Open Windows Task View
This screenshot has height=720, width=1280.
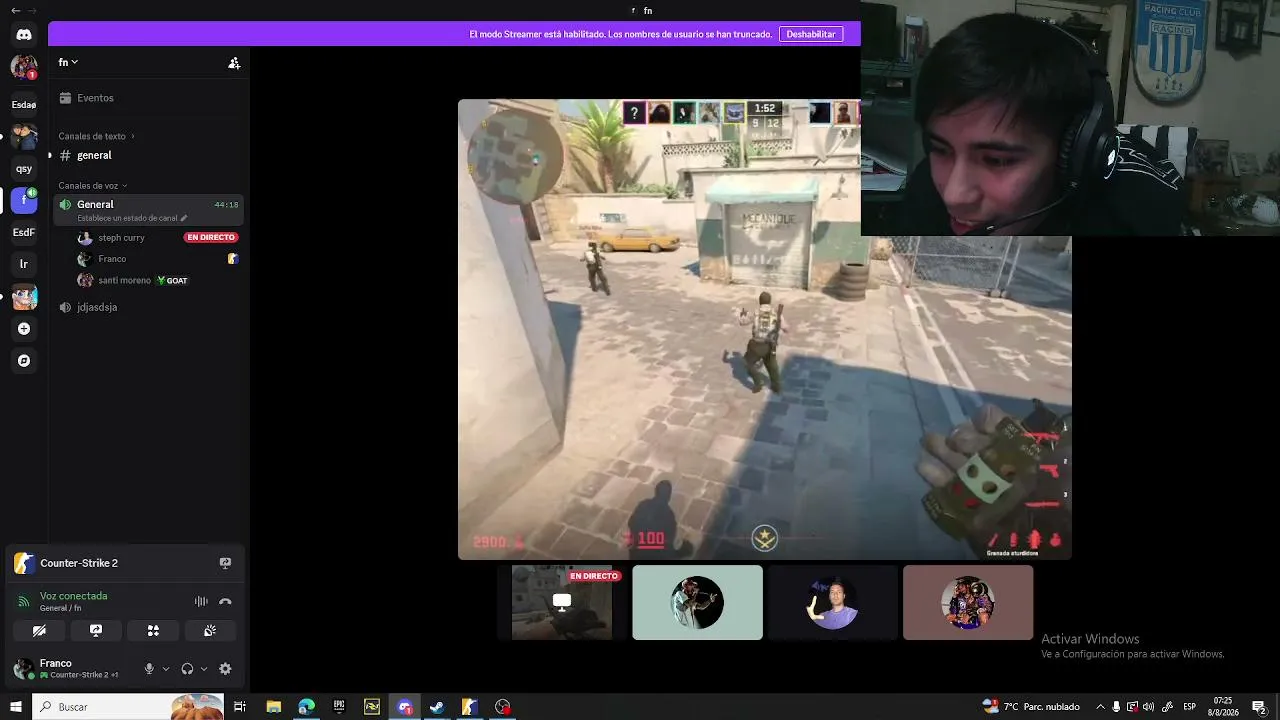[240, 707]
